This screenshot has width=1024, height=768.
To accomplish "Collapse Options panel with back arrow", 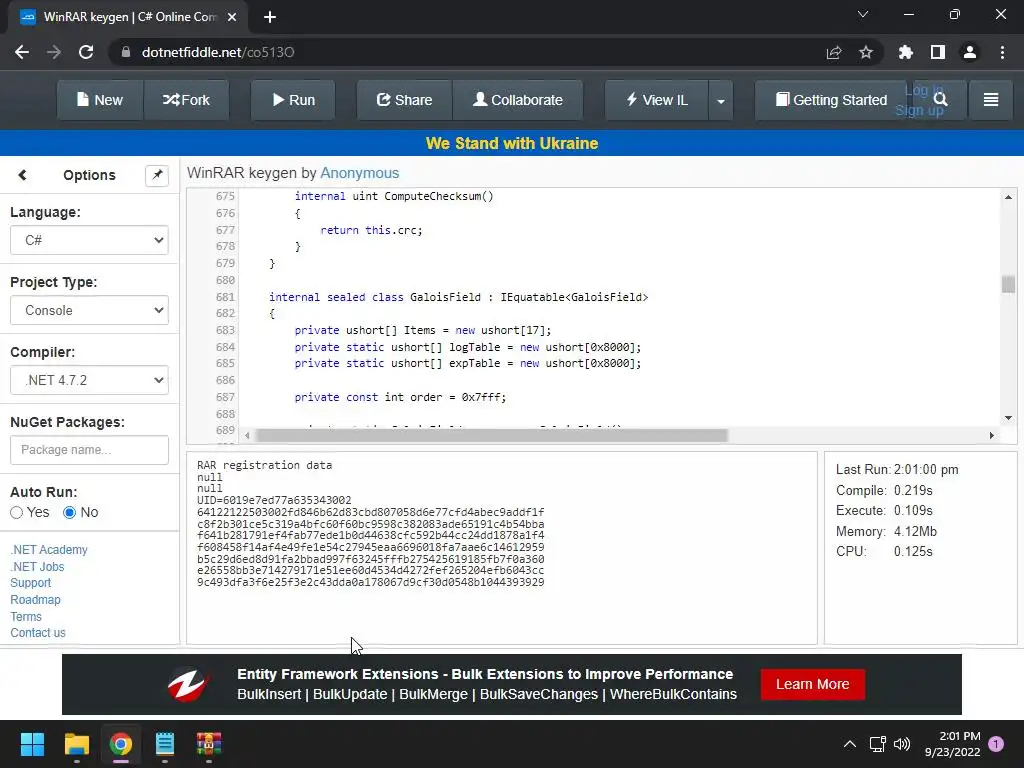I will point(22,175).
